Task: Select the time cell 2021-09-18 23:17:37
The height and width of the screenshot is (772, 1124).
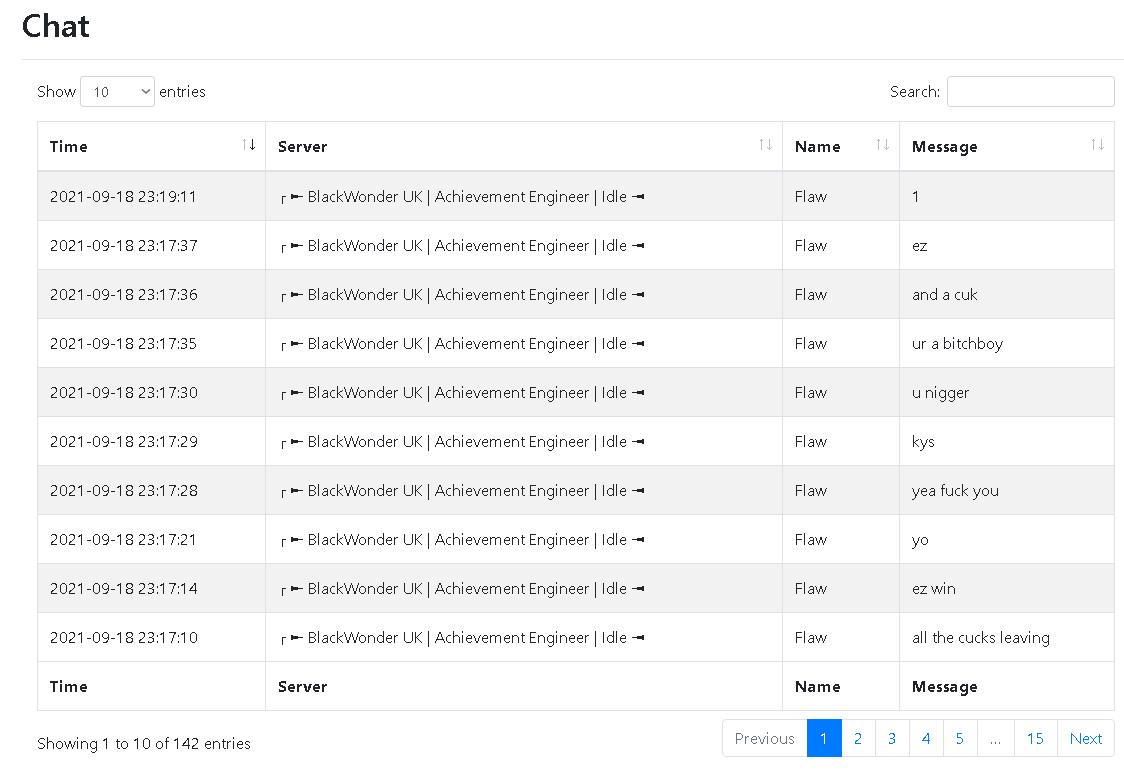Action: (151, 245)
